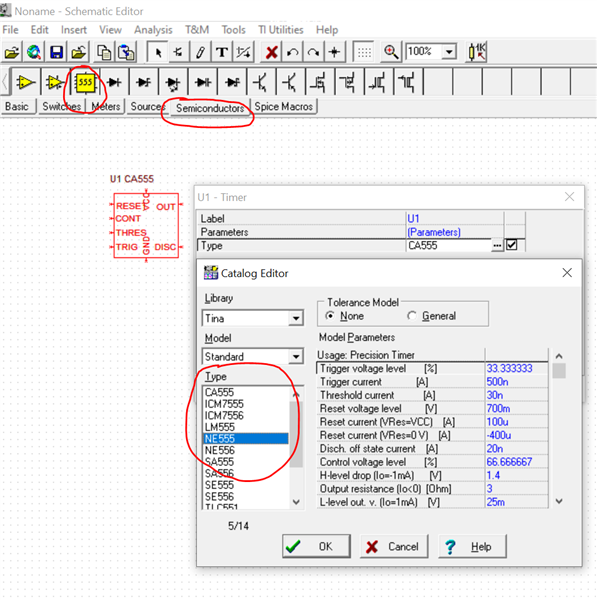
Task: Pick the NPN bipolar transistor icon
Action: point(262,82)
